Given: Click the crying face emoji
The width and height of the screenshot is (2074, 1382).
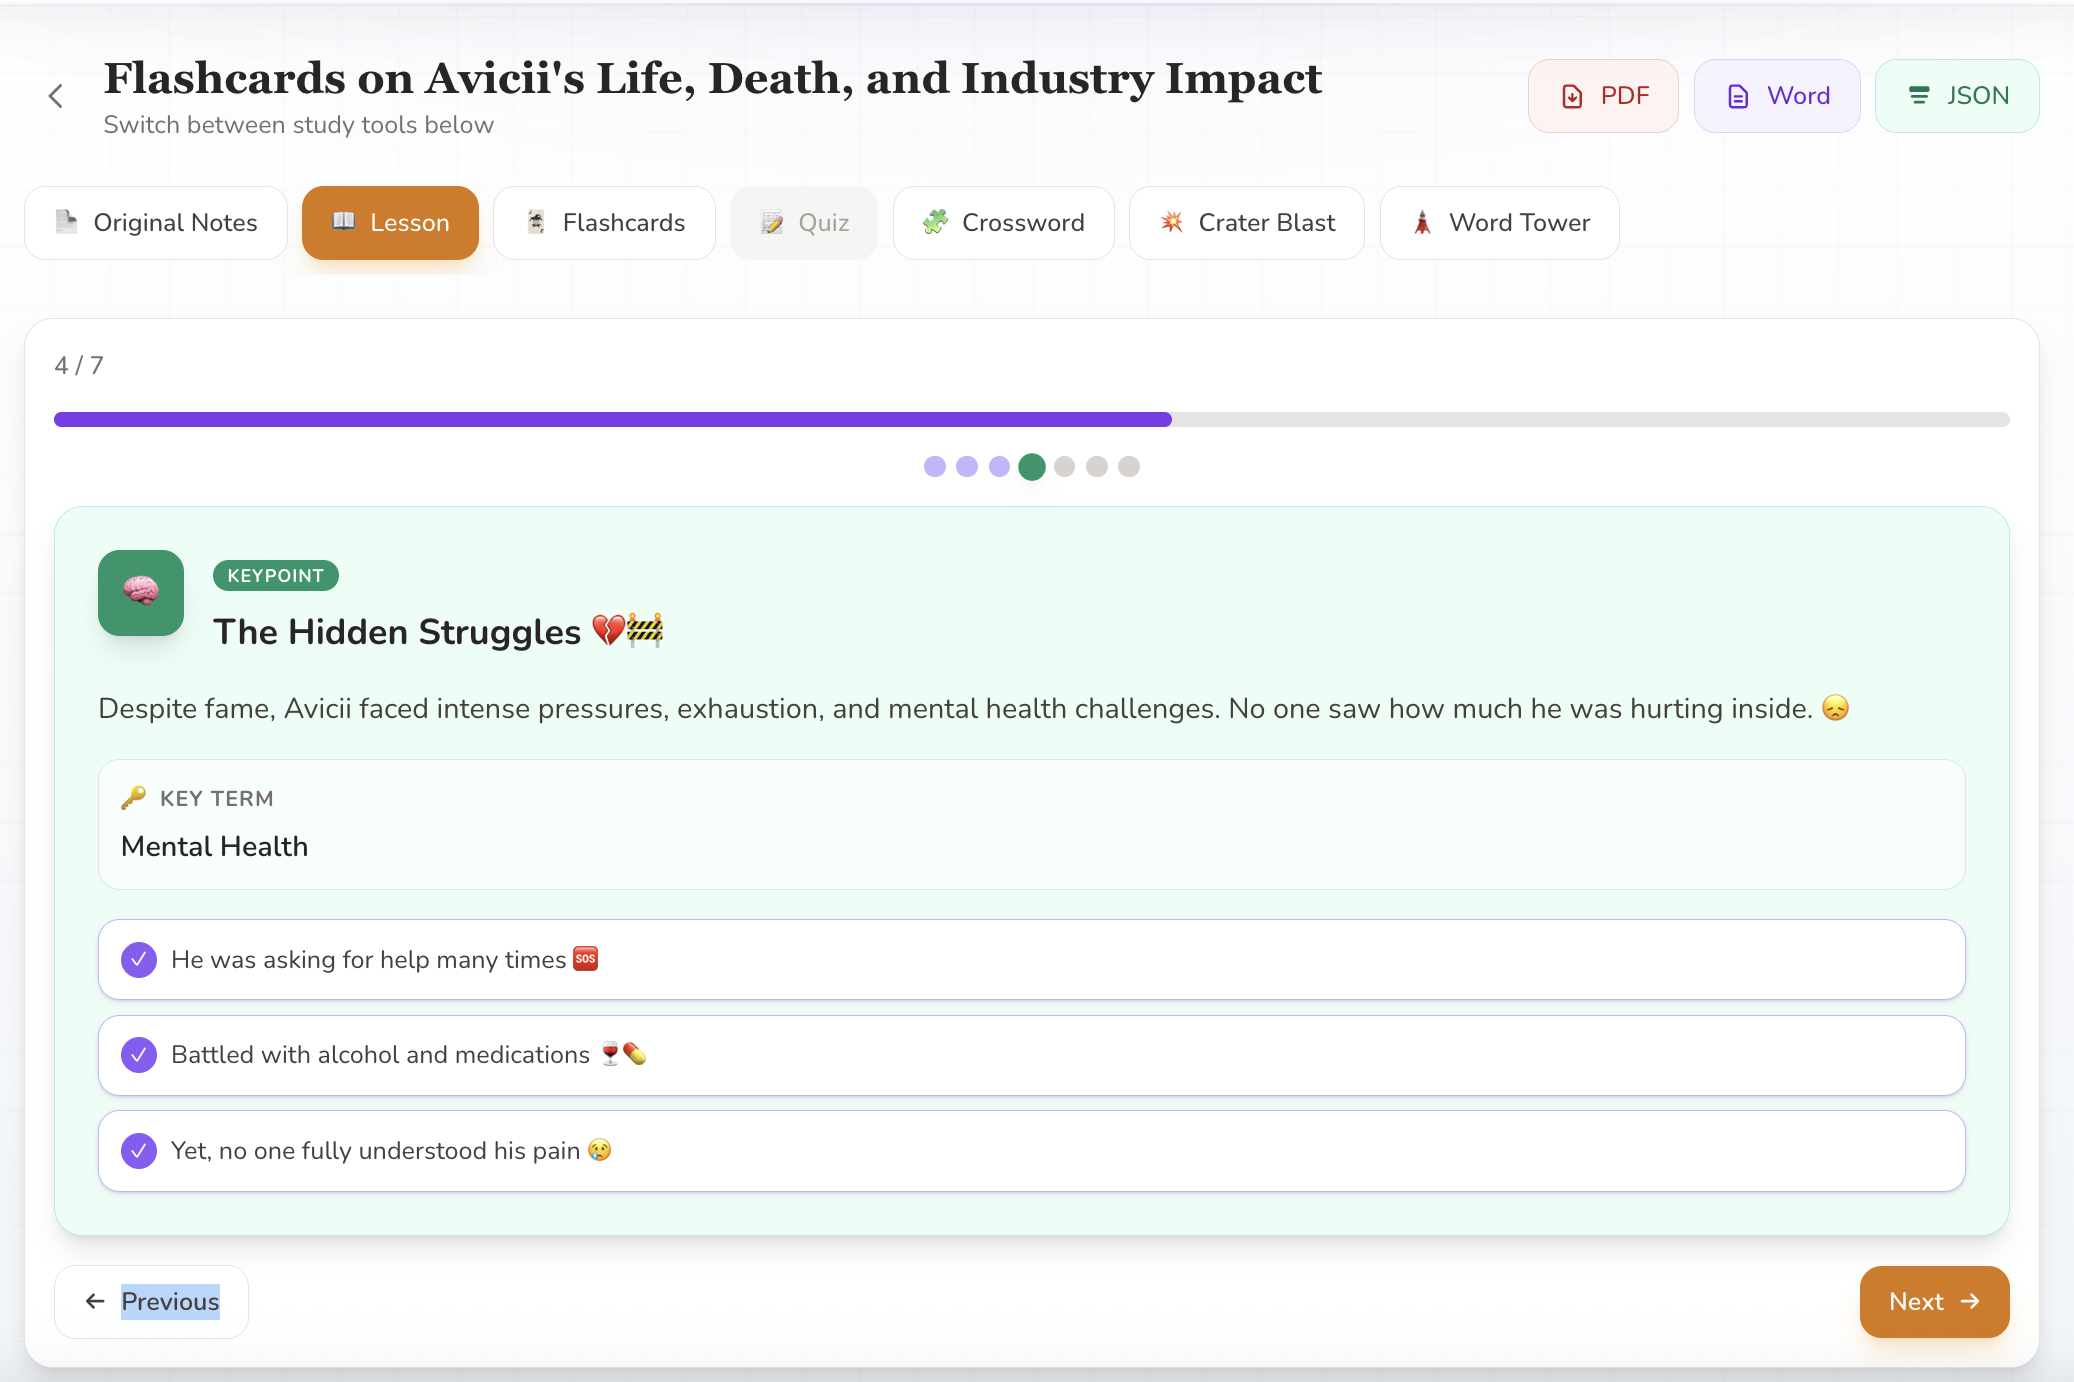Looking at the screenshot, I should click(x=599, y=1150).
